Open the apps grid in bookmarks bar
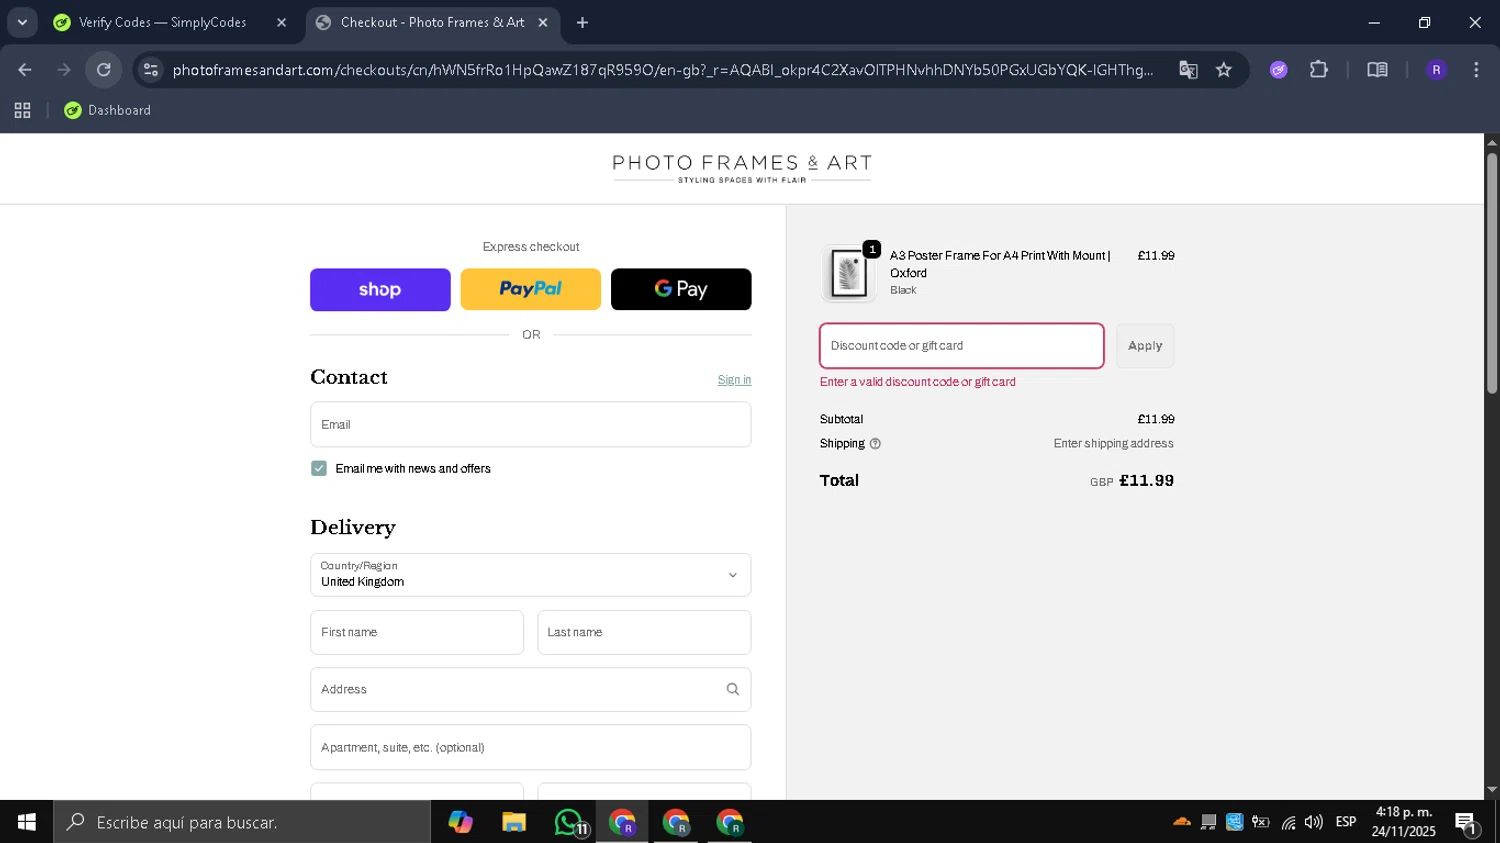 coord(22,111)
